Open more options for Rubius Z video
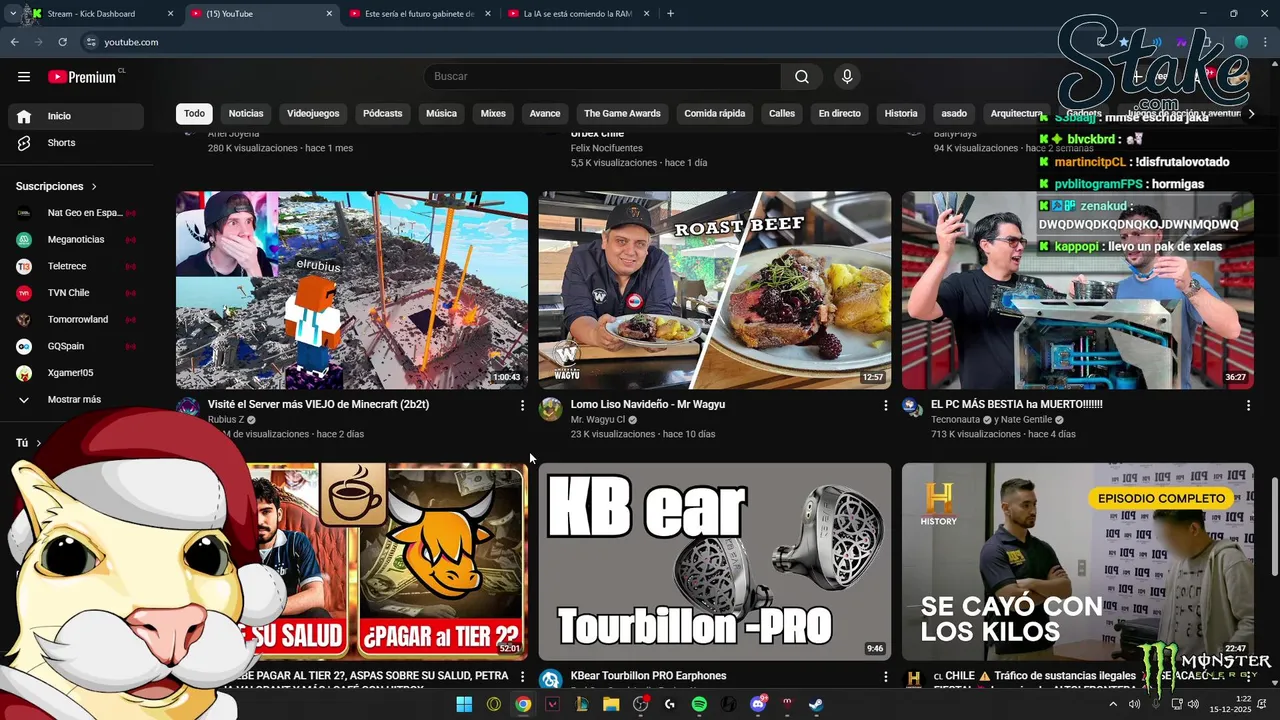1280x720 pixels. coord(522,405)
